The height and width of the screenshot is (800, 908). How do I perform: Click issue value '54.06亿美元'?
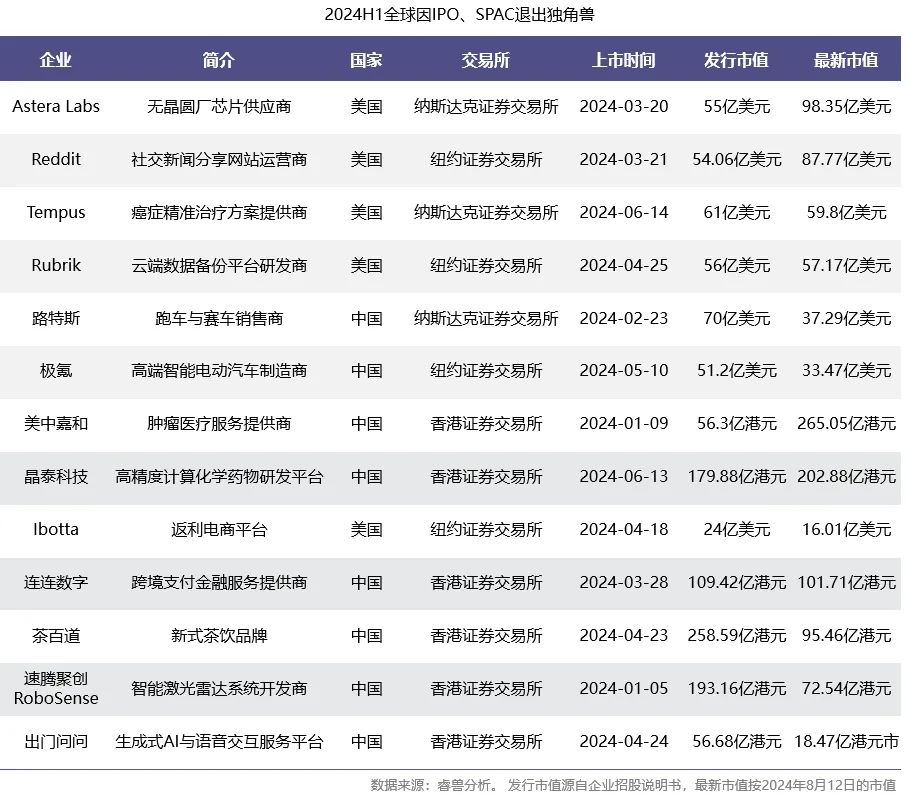[737, 159]
